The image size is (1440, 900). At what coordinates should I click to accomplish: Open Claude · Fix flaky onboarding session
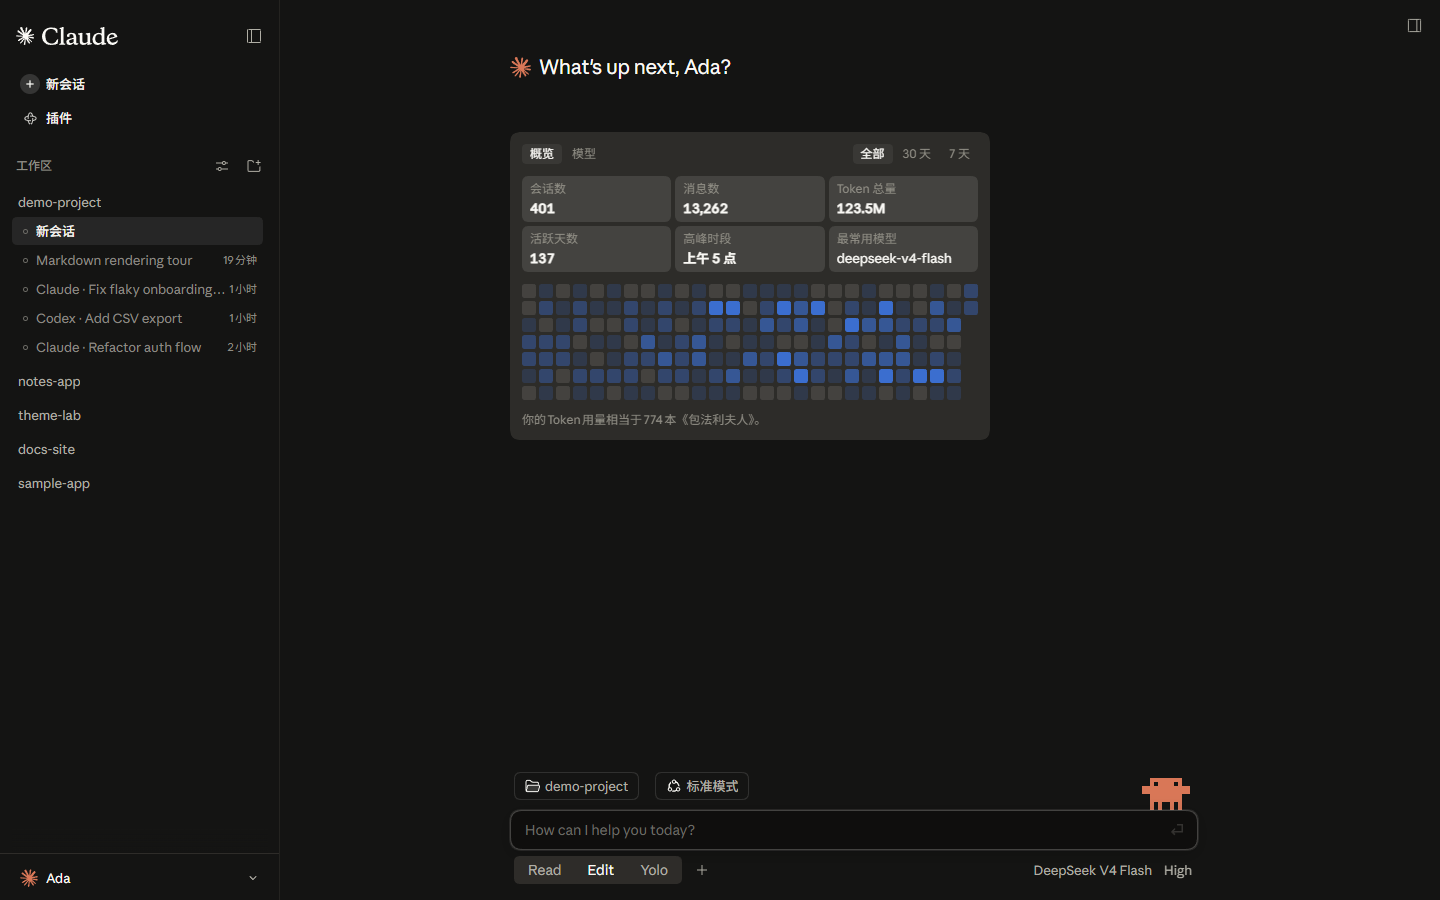point(137,289)
